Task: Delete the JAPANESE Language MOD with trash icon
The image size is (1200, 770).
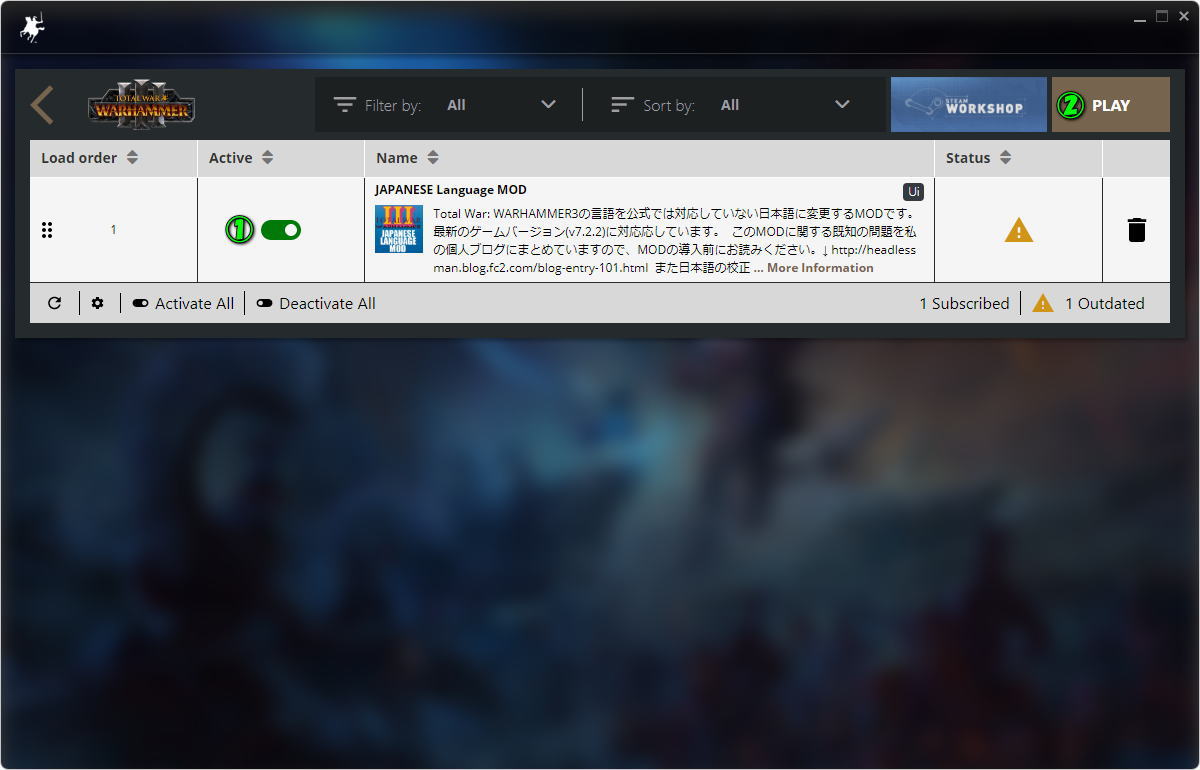Action: pyautogui.click(x=1137, y=230)
